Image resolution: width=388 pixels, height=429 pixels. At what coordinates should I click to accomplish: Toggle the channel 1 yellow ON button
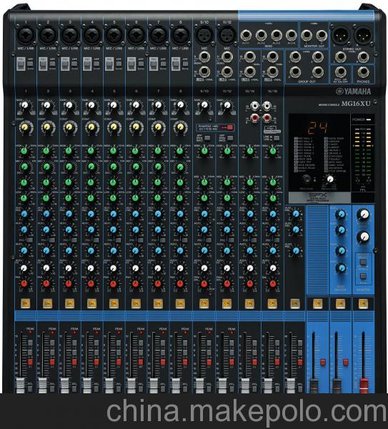tap(25, 303)
